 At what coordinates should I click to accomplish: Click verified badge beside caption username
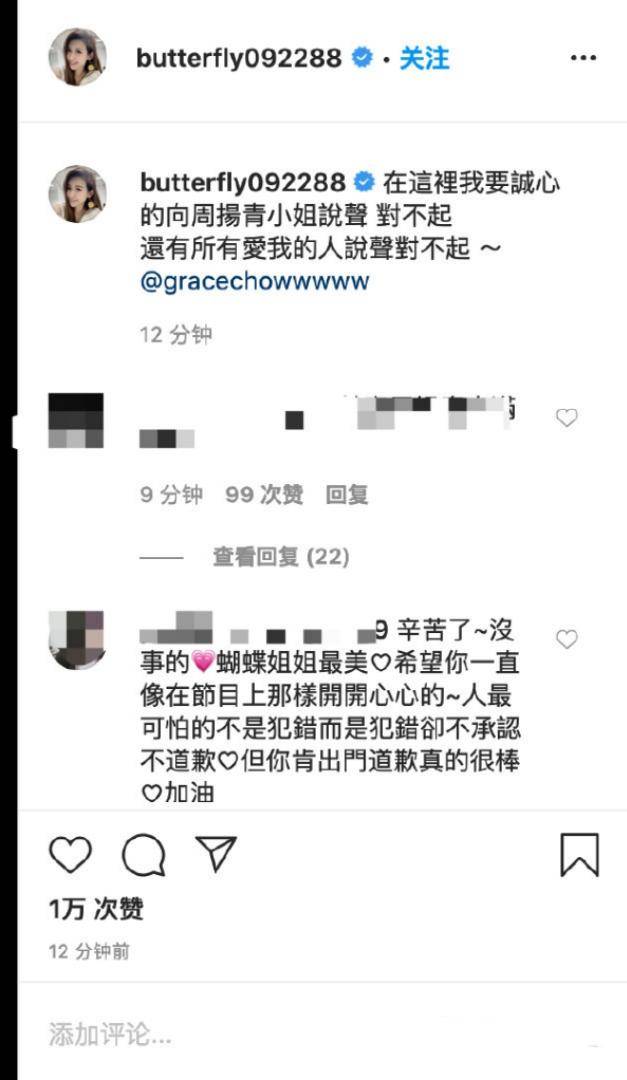(364, 183)
